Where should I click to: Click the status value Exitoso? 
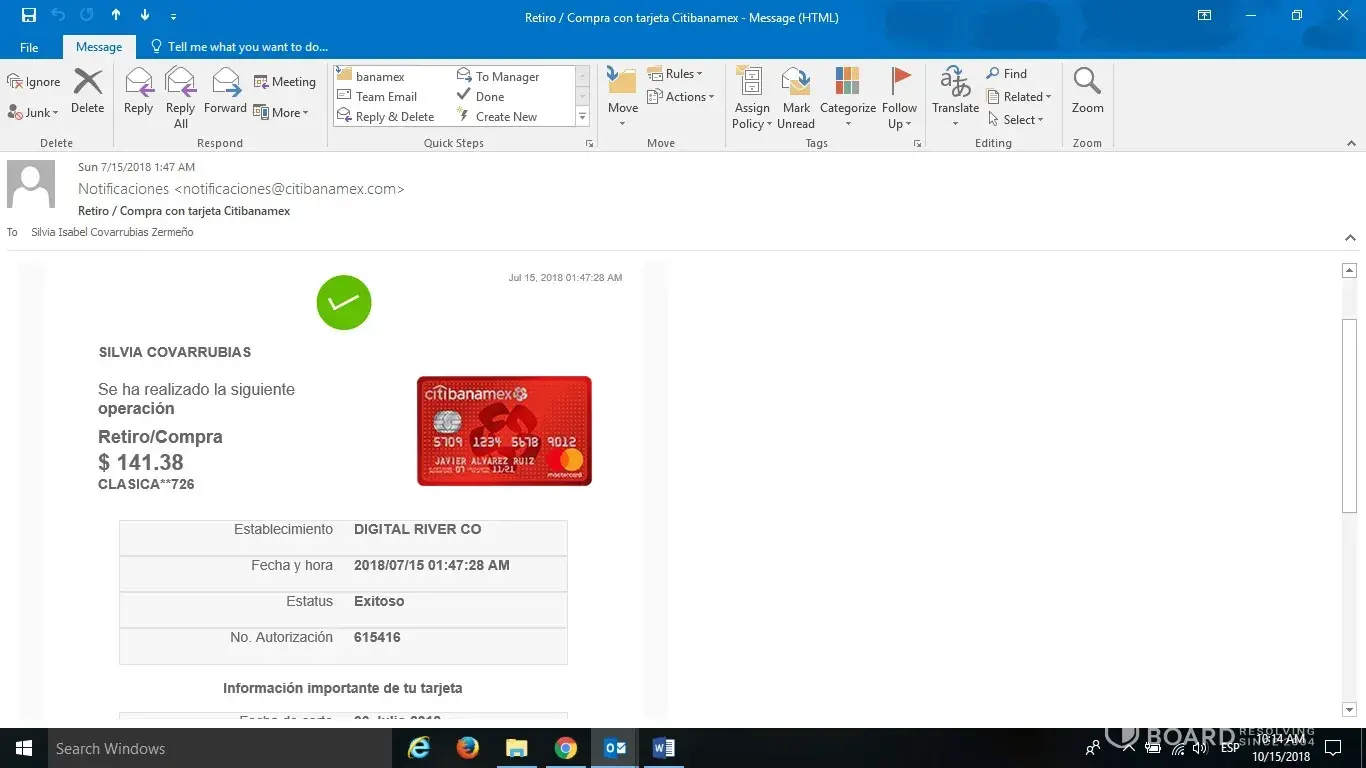pyautogui.click(x=379, y=601)
